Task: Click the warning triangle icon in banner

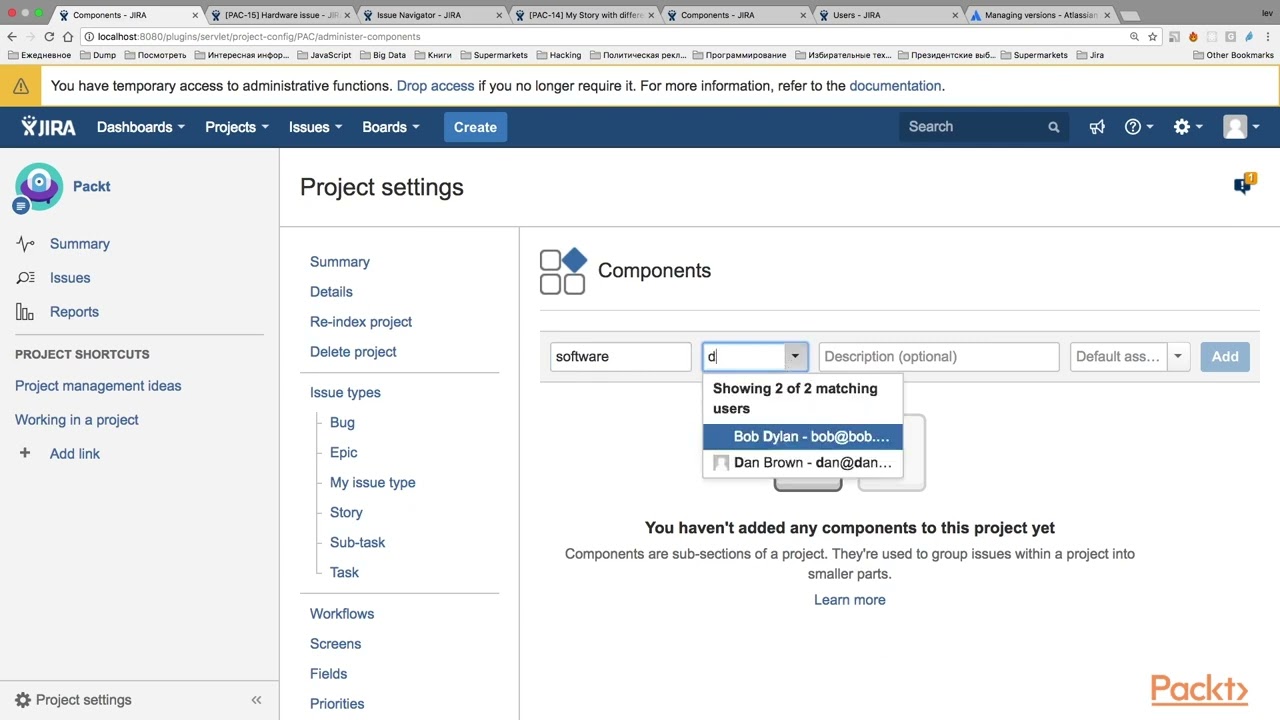Action: (21, 86)
